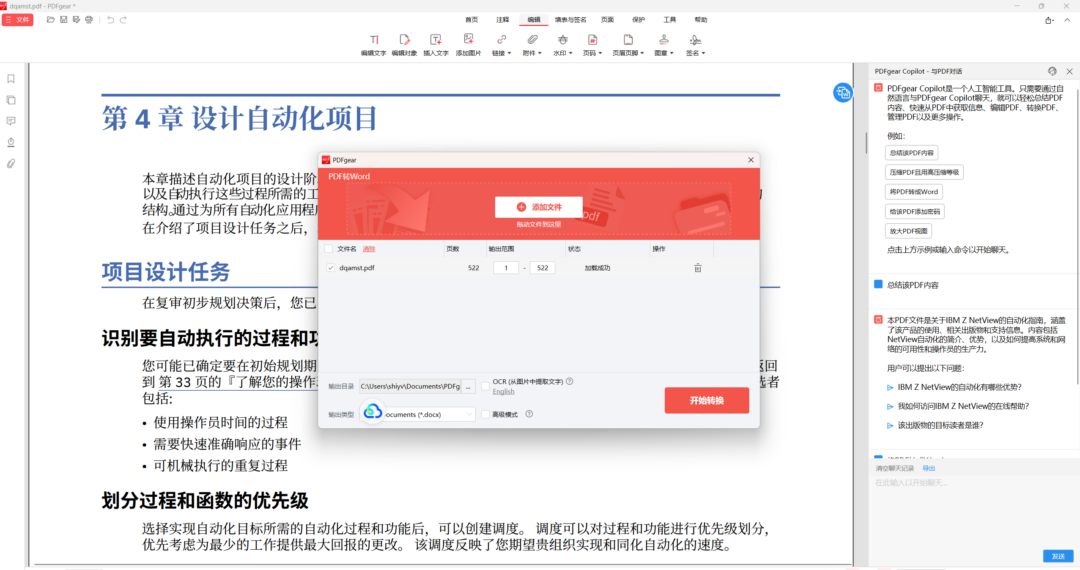The image size is (1080, 570).
Task: Click the 添加文件 button in dialog
Action: [539, 207]
